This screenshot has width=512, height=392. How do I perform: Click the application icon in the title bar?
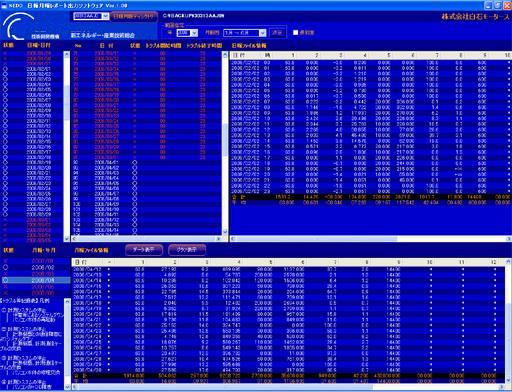4,5
